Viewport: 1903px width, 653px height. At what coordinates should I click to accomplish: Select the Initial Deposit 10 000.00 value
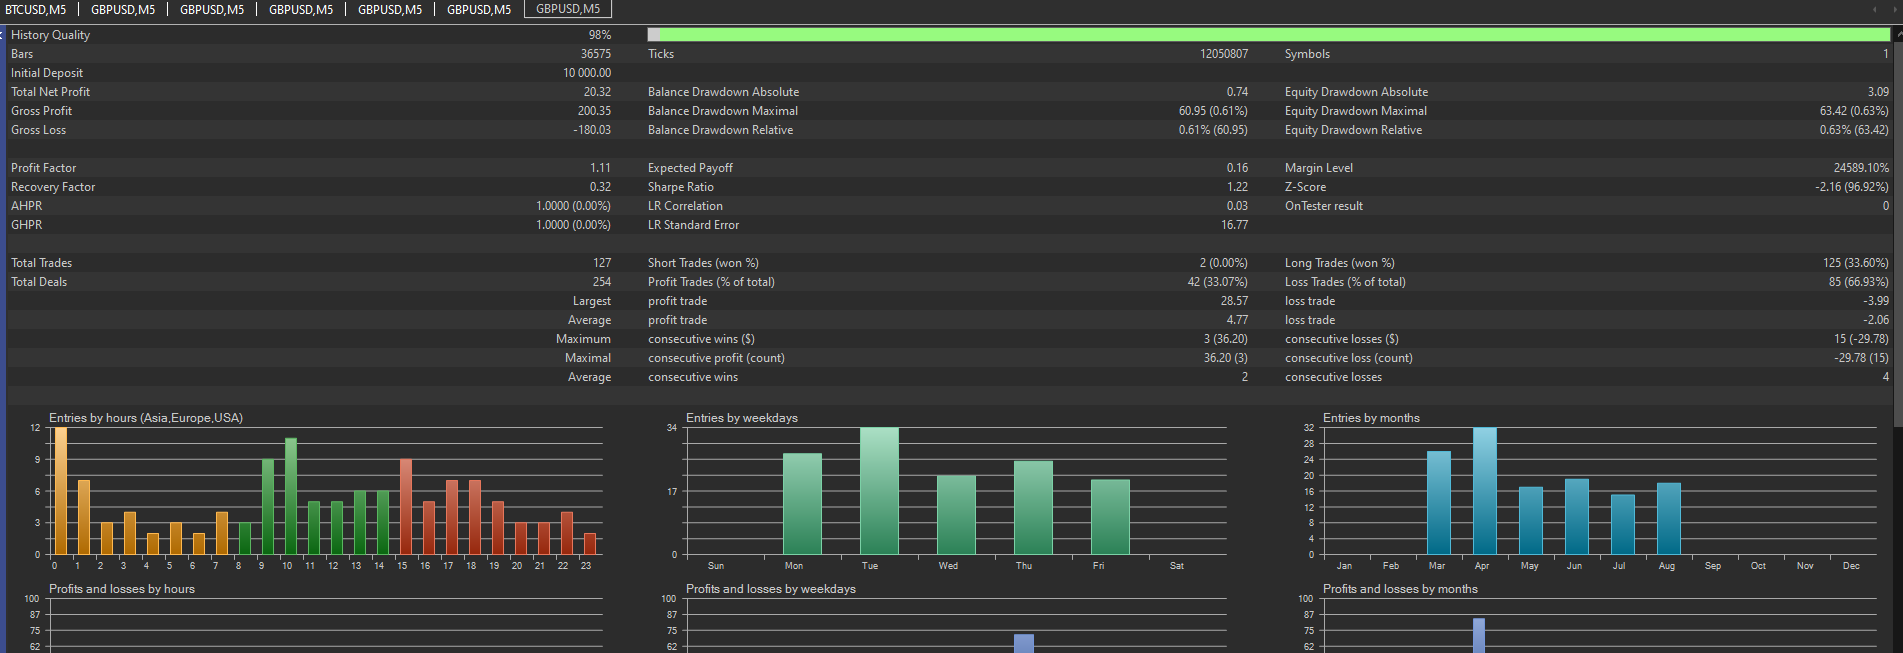point(587,73)
